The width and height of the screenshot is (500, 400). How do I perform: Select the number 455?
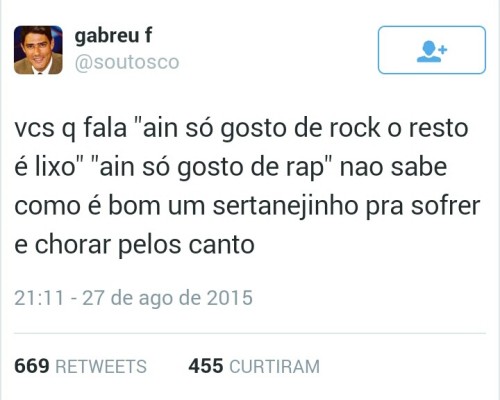click(x=206, y=366)
